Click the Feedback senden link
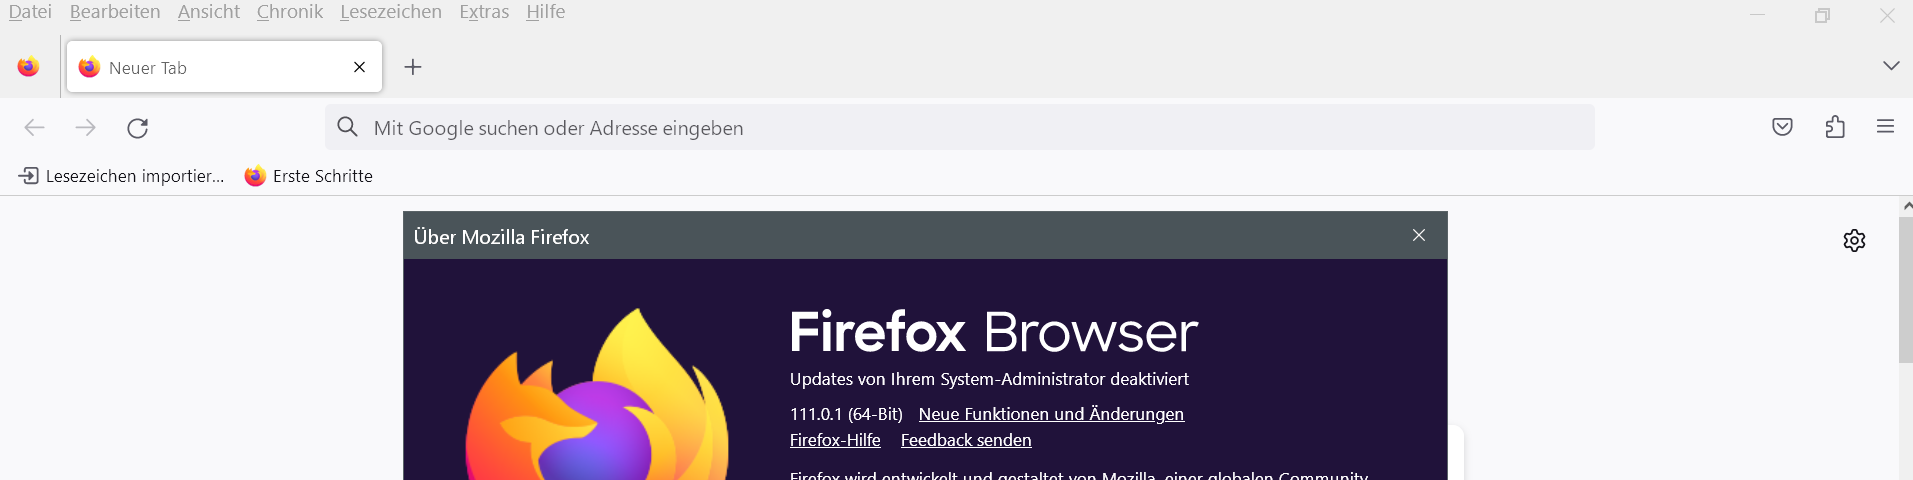This screenshot has width=1913, height=480. click(x=966, y=440)
